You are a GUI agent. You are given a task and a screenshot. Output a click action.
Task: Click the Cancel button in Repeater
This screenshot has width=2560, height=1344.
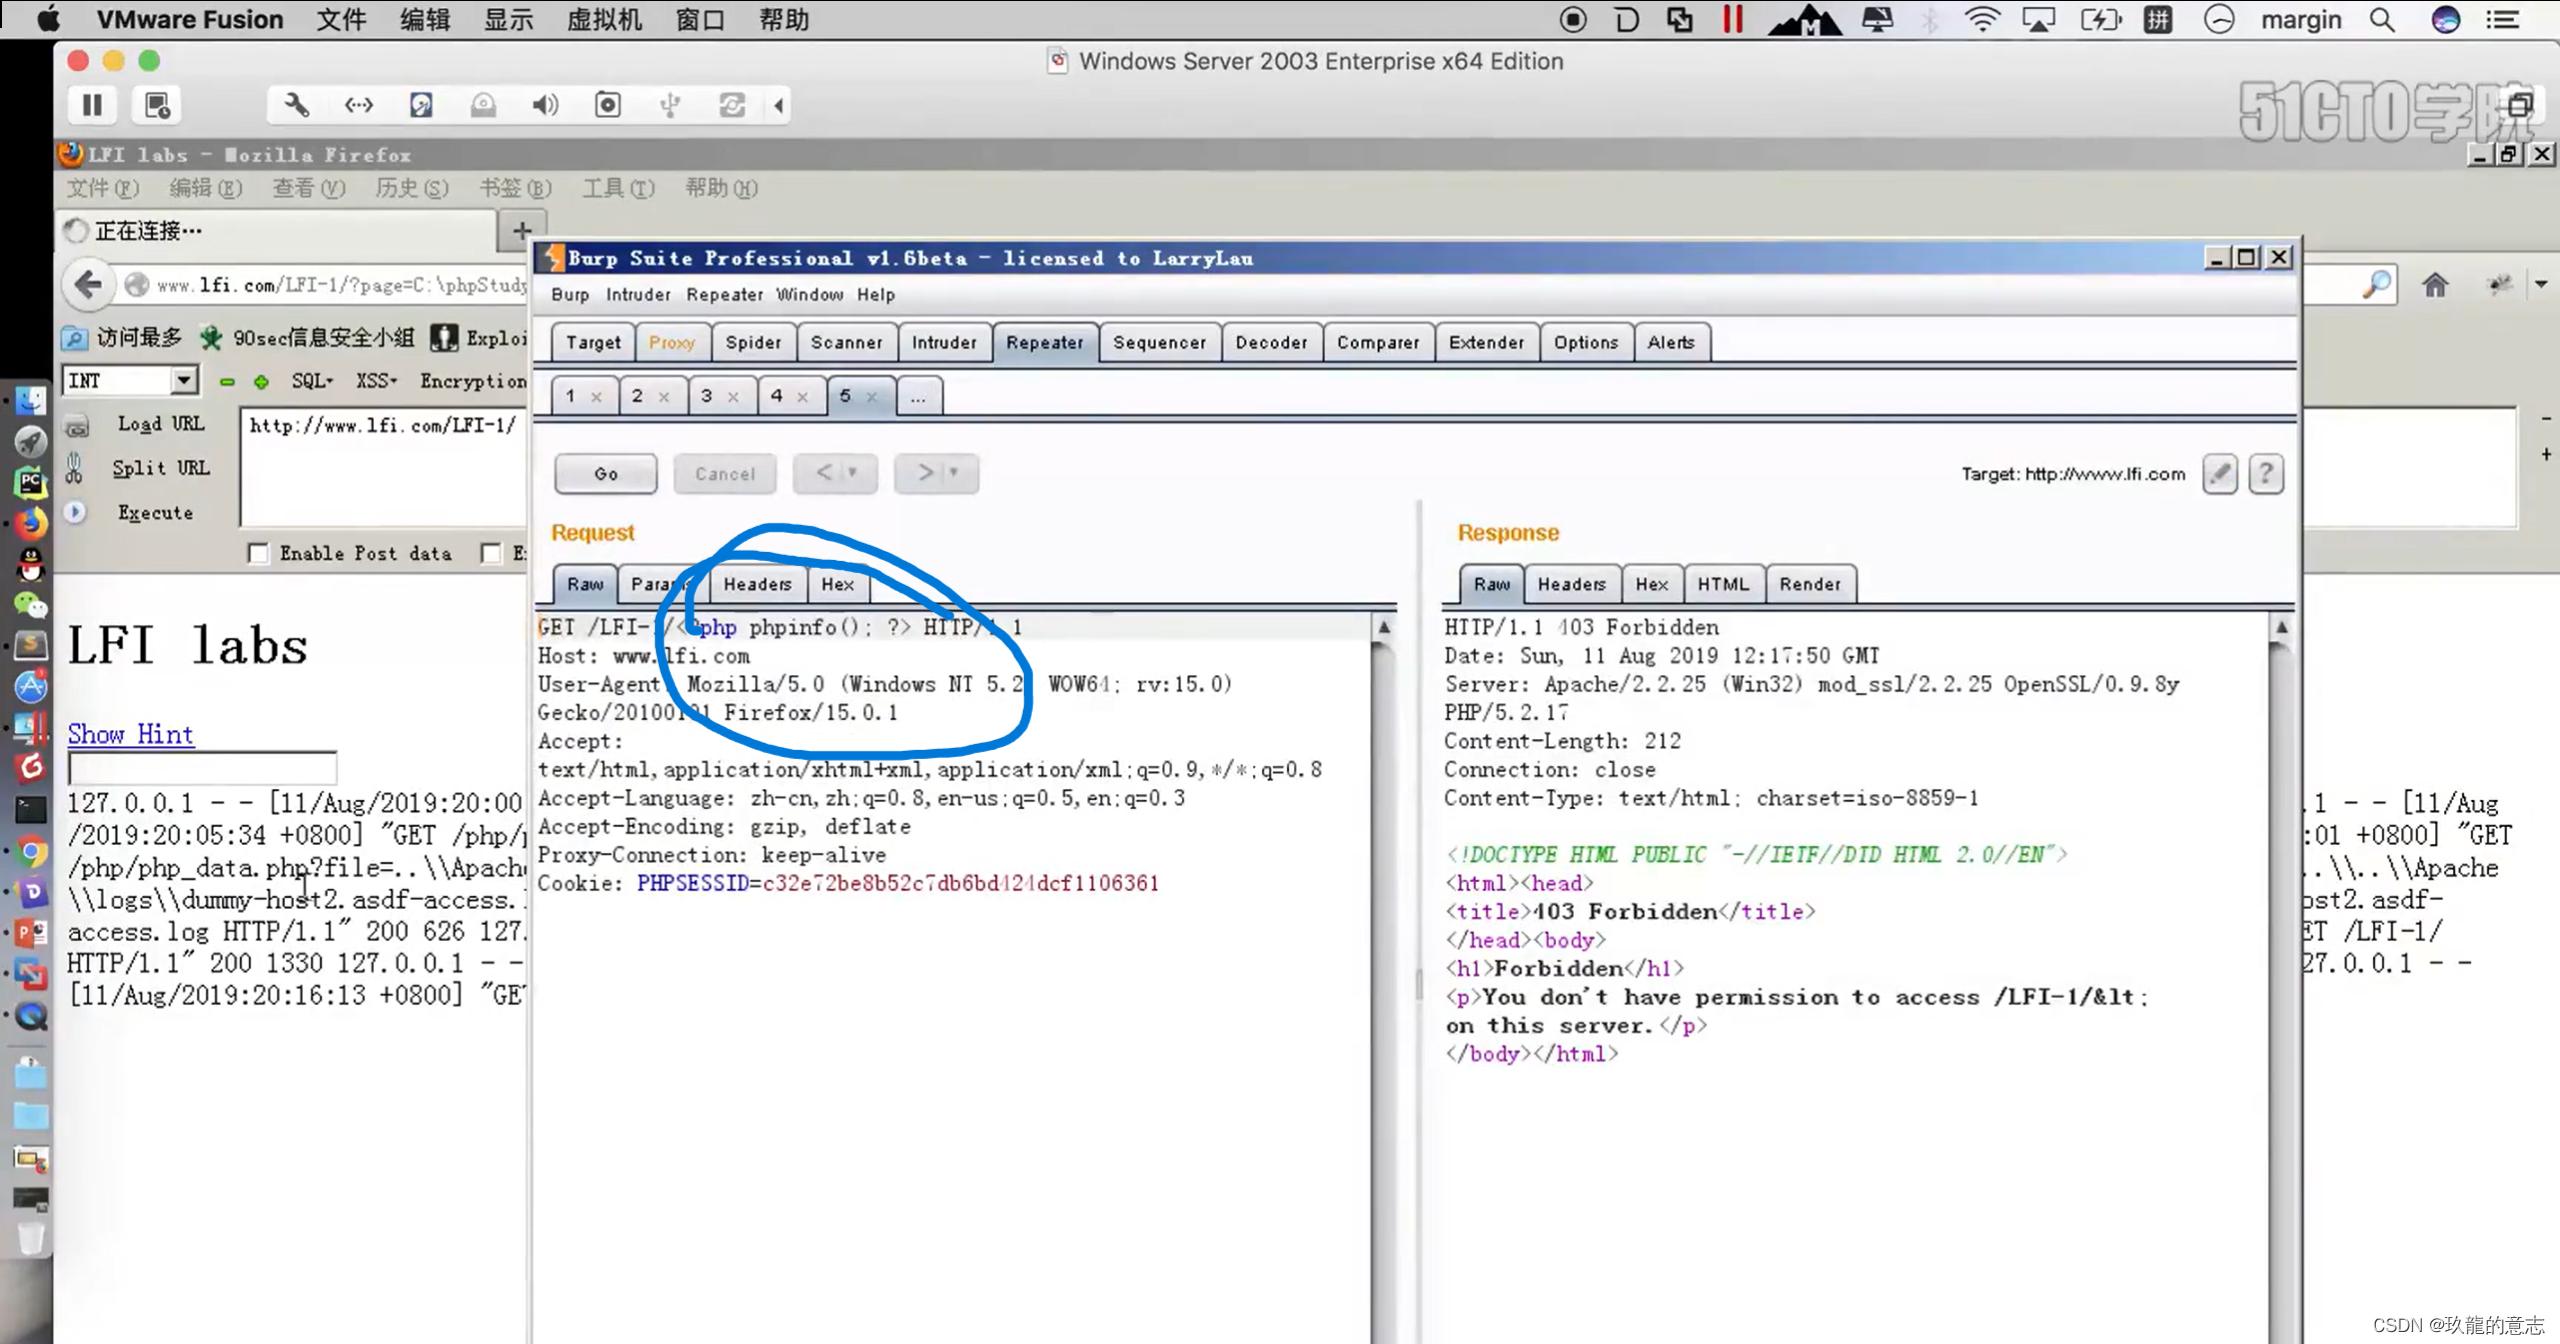(723, 472)
